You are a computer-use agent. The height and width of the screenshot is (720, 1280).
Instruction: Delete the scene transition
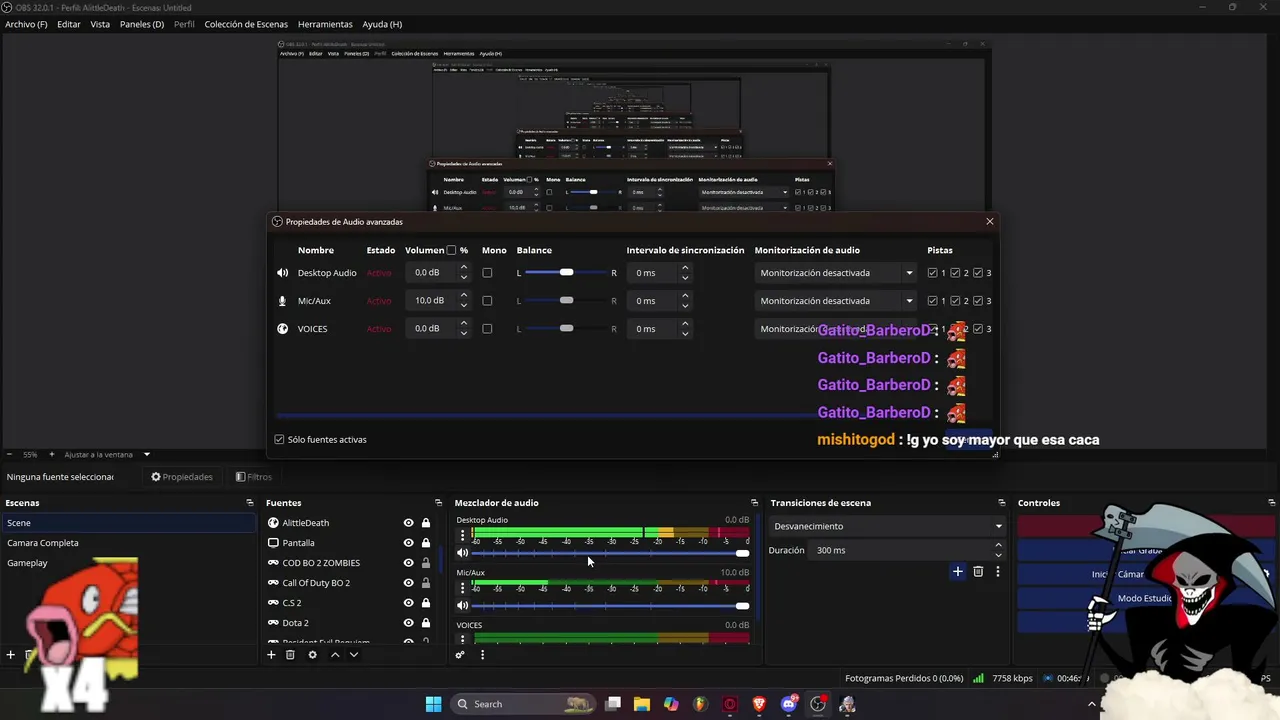[978, 571]
